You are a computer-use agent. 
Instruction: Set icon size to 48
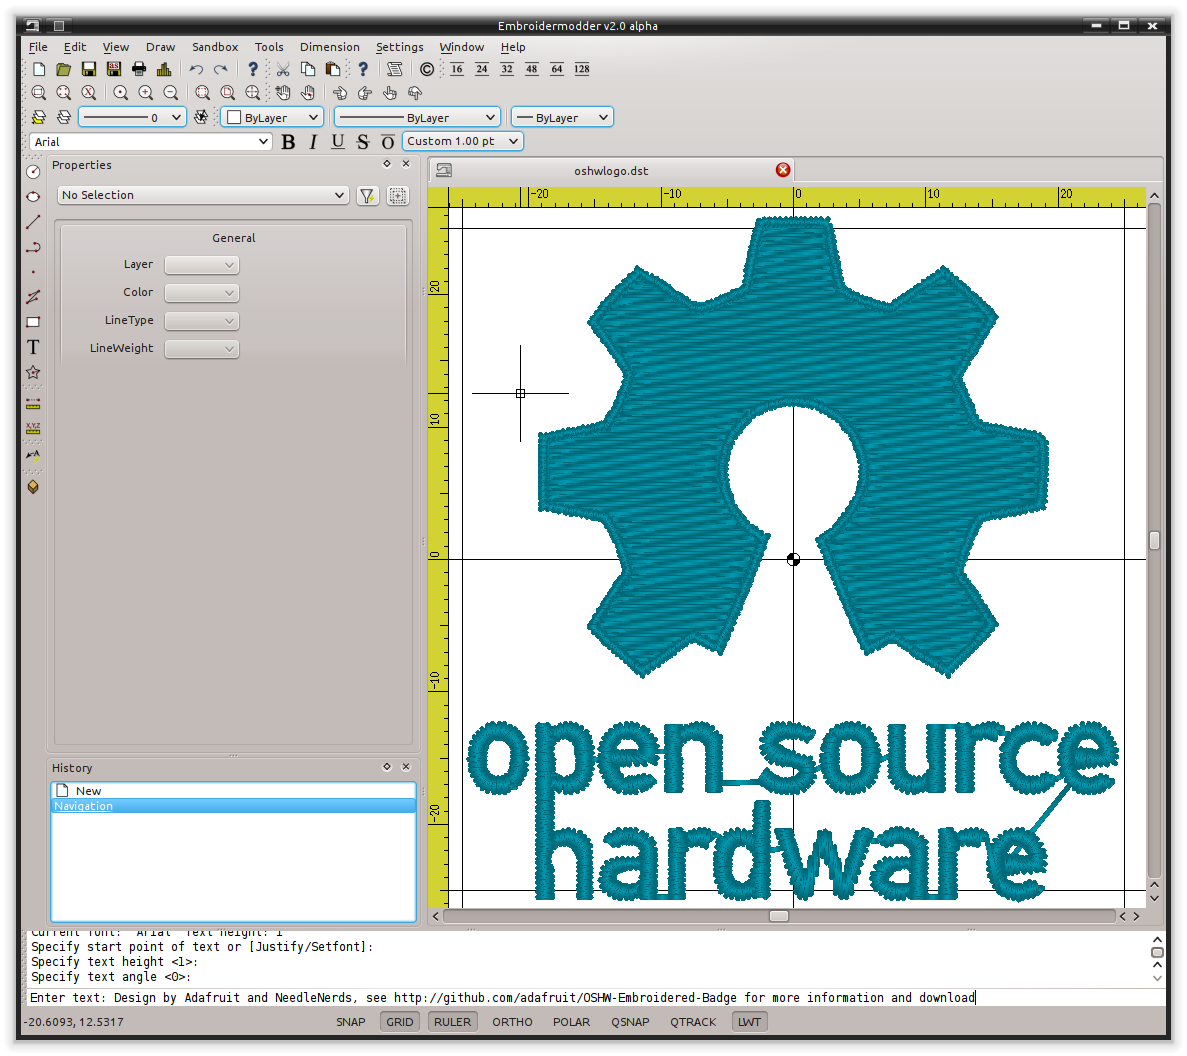point(532,69)
